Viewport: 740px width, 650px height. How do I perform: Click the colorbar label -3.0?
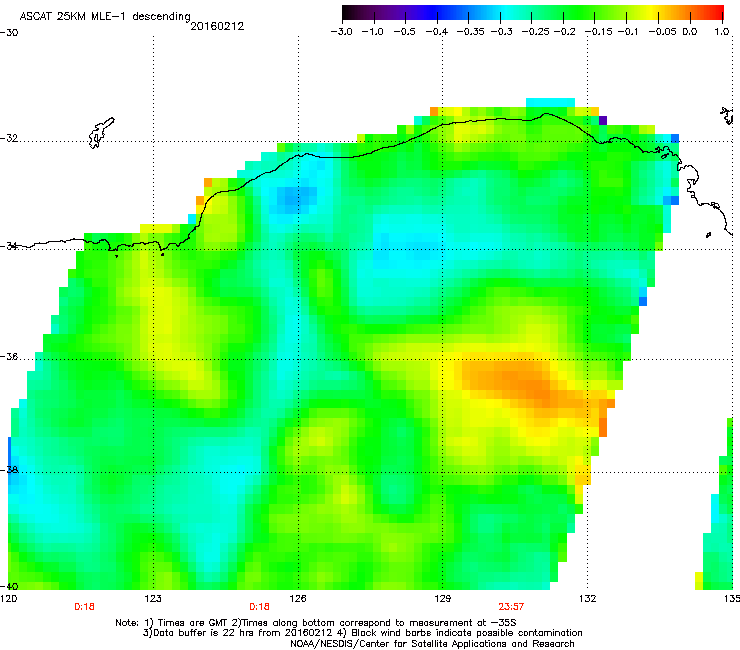pyautogui.click(x=341, y=32)
